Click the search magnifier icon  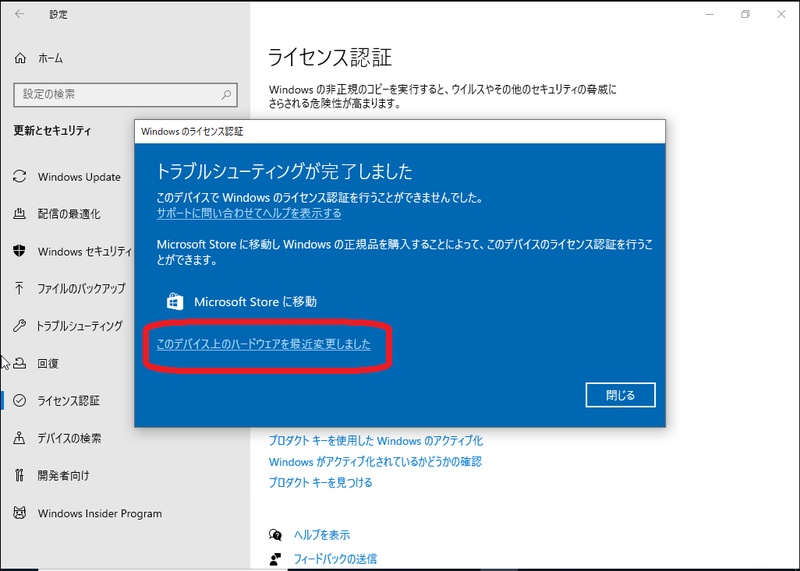[226, 94]
